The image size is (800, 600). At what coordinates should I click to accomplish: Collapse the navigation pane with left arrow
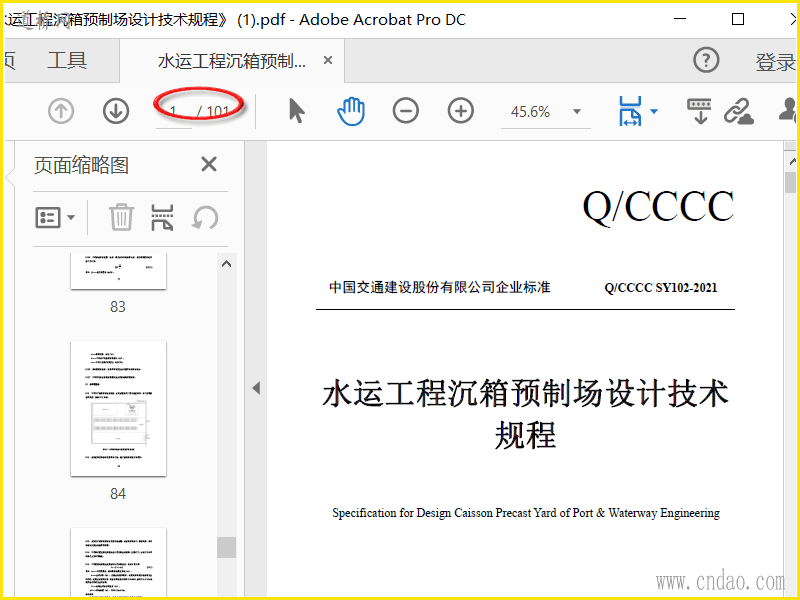pos(256,388)
